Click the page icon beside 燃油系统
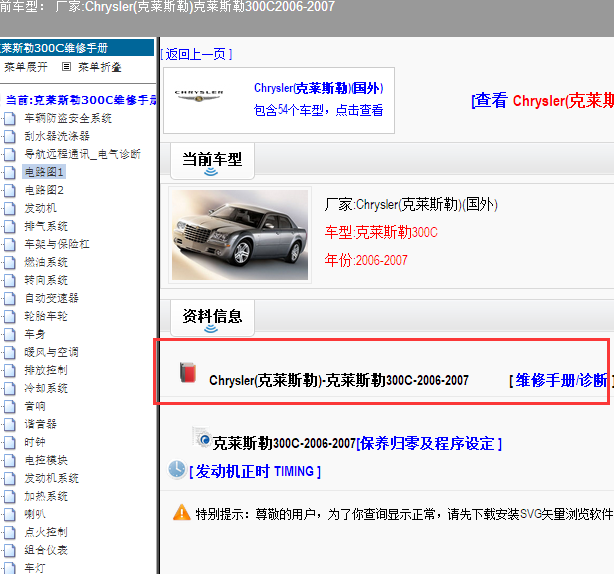The height and width of the screenshot is (574, 614). [x=10, y=262]
